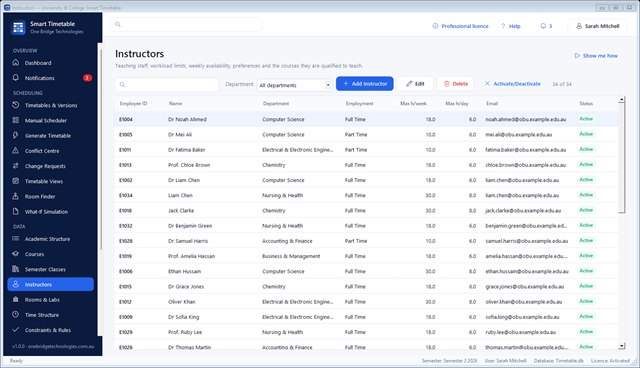Click the Show me how play icon
Screen dimensions: 640x368
pyautogui.click(x=577, y=55)
